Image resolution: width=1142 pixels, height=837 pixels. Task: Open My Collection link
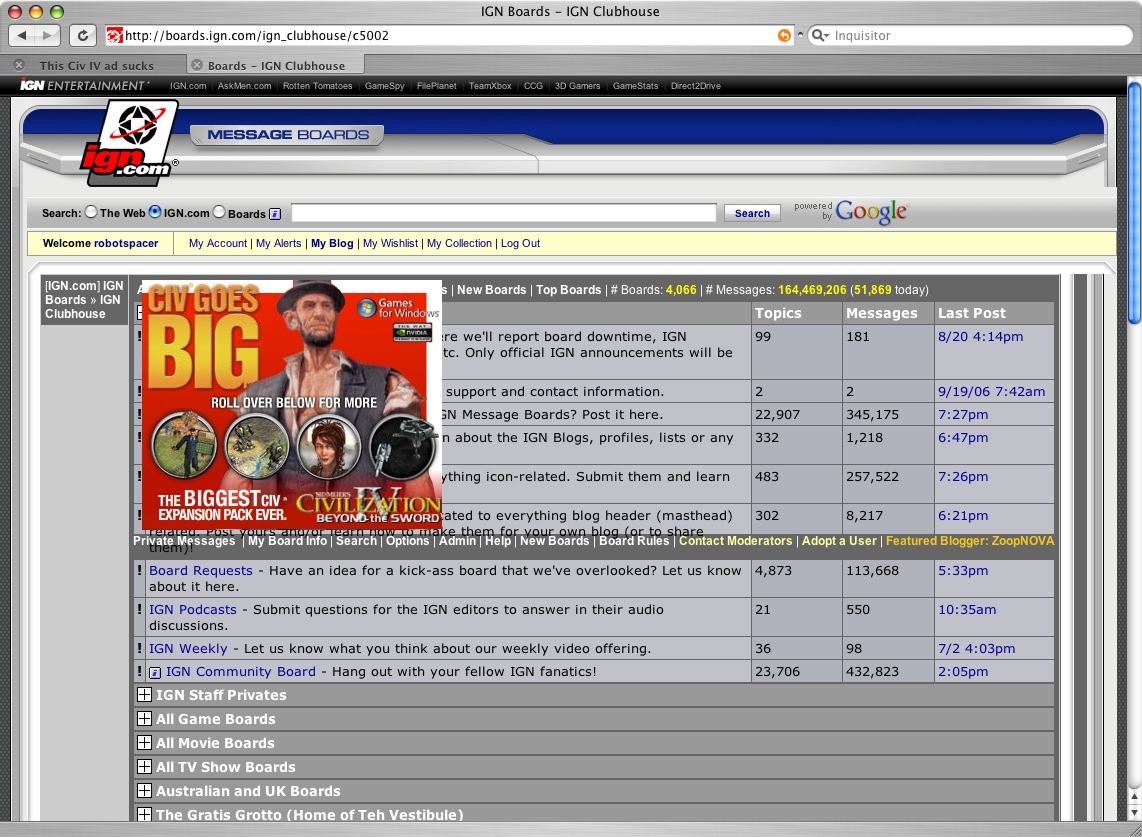click(460, 243)
